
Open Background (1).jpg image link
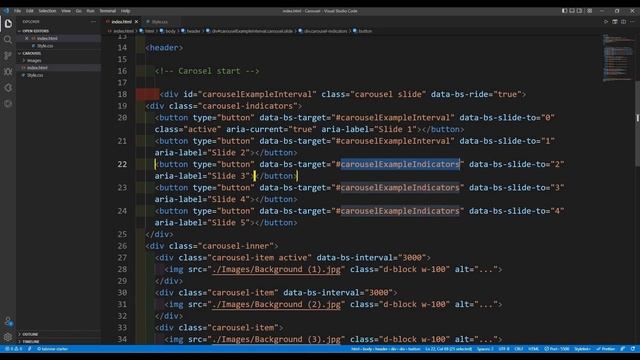point(276,269)
